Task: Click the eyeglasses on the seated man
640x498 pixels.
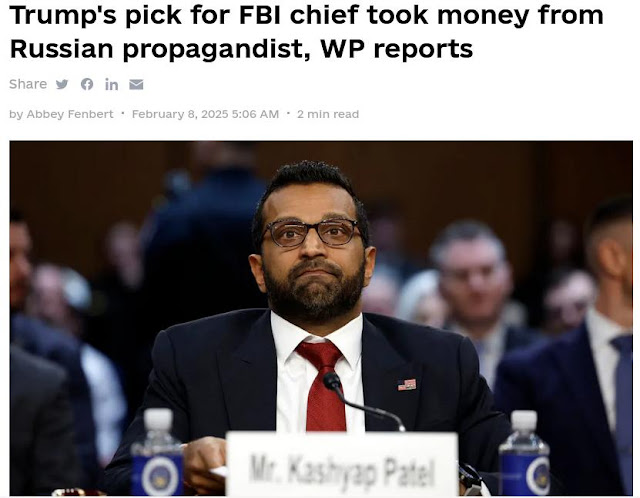Action: 313,233
